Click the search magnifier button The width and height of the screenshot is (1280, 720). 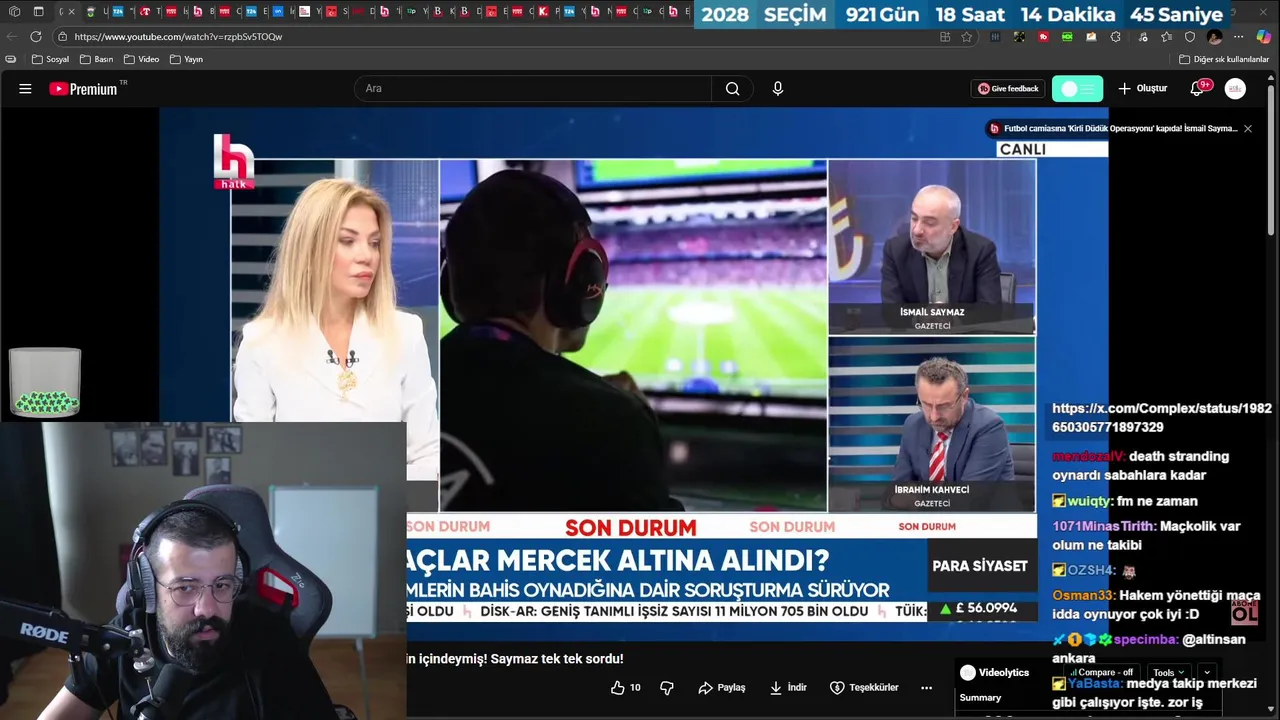[x=732, y=88]
